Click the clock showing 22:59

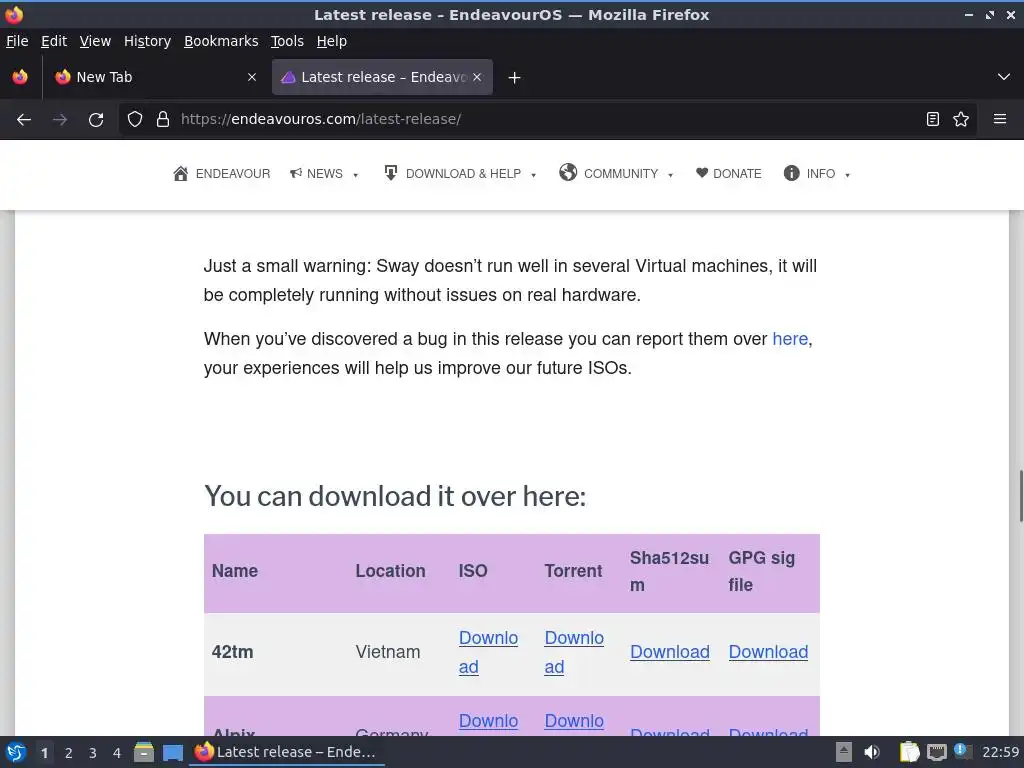1000,752
